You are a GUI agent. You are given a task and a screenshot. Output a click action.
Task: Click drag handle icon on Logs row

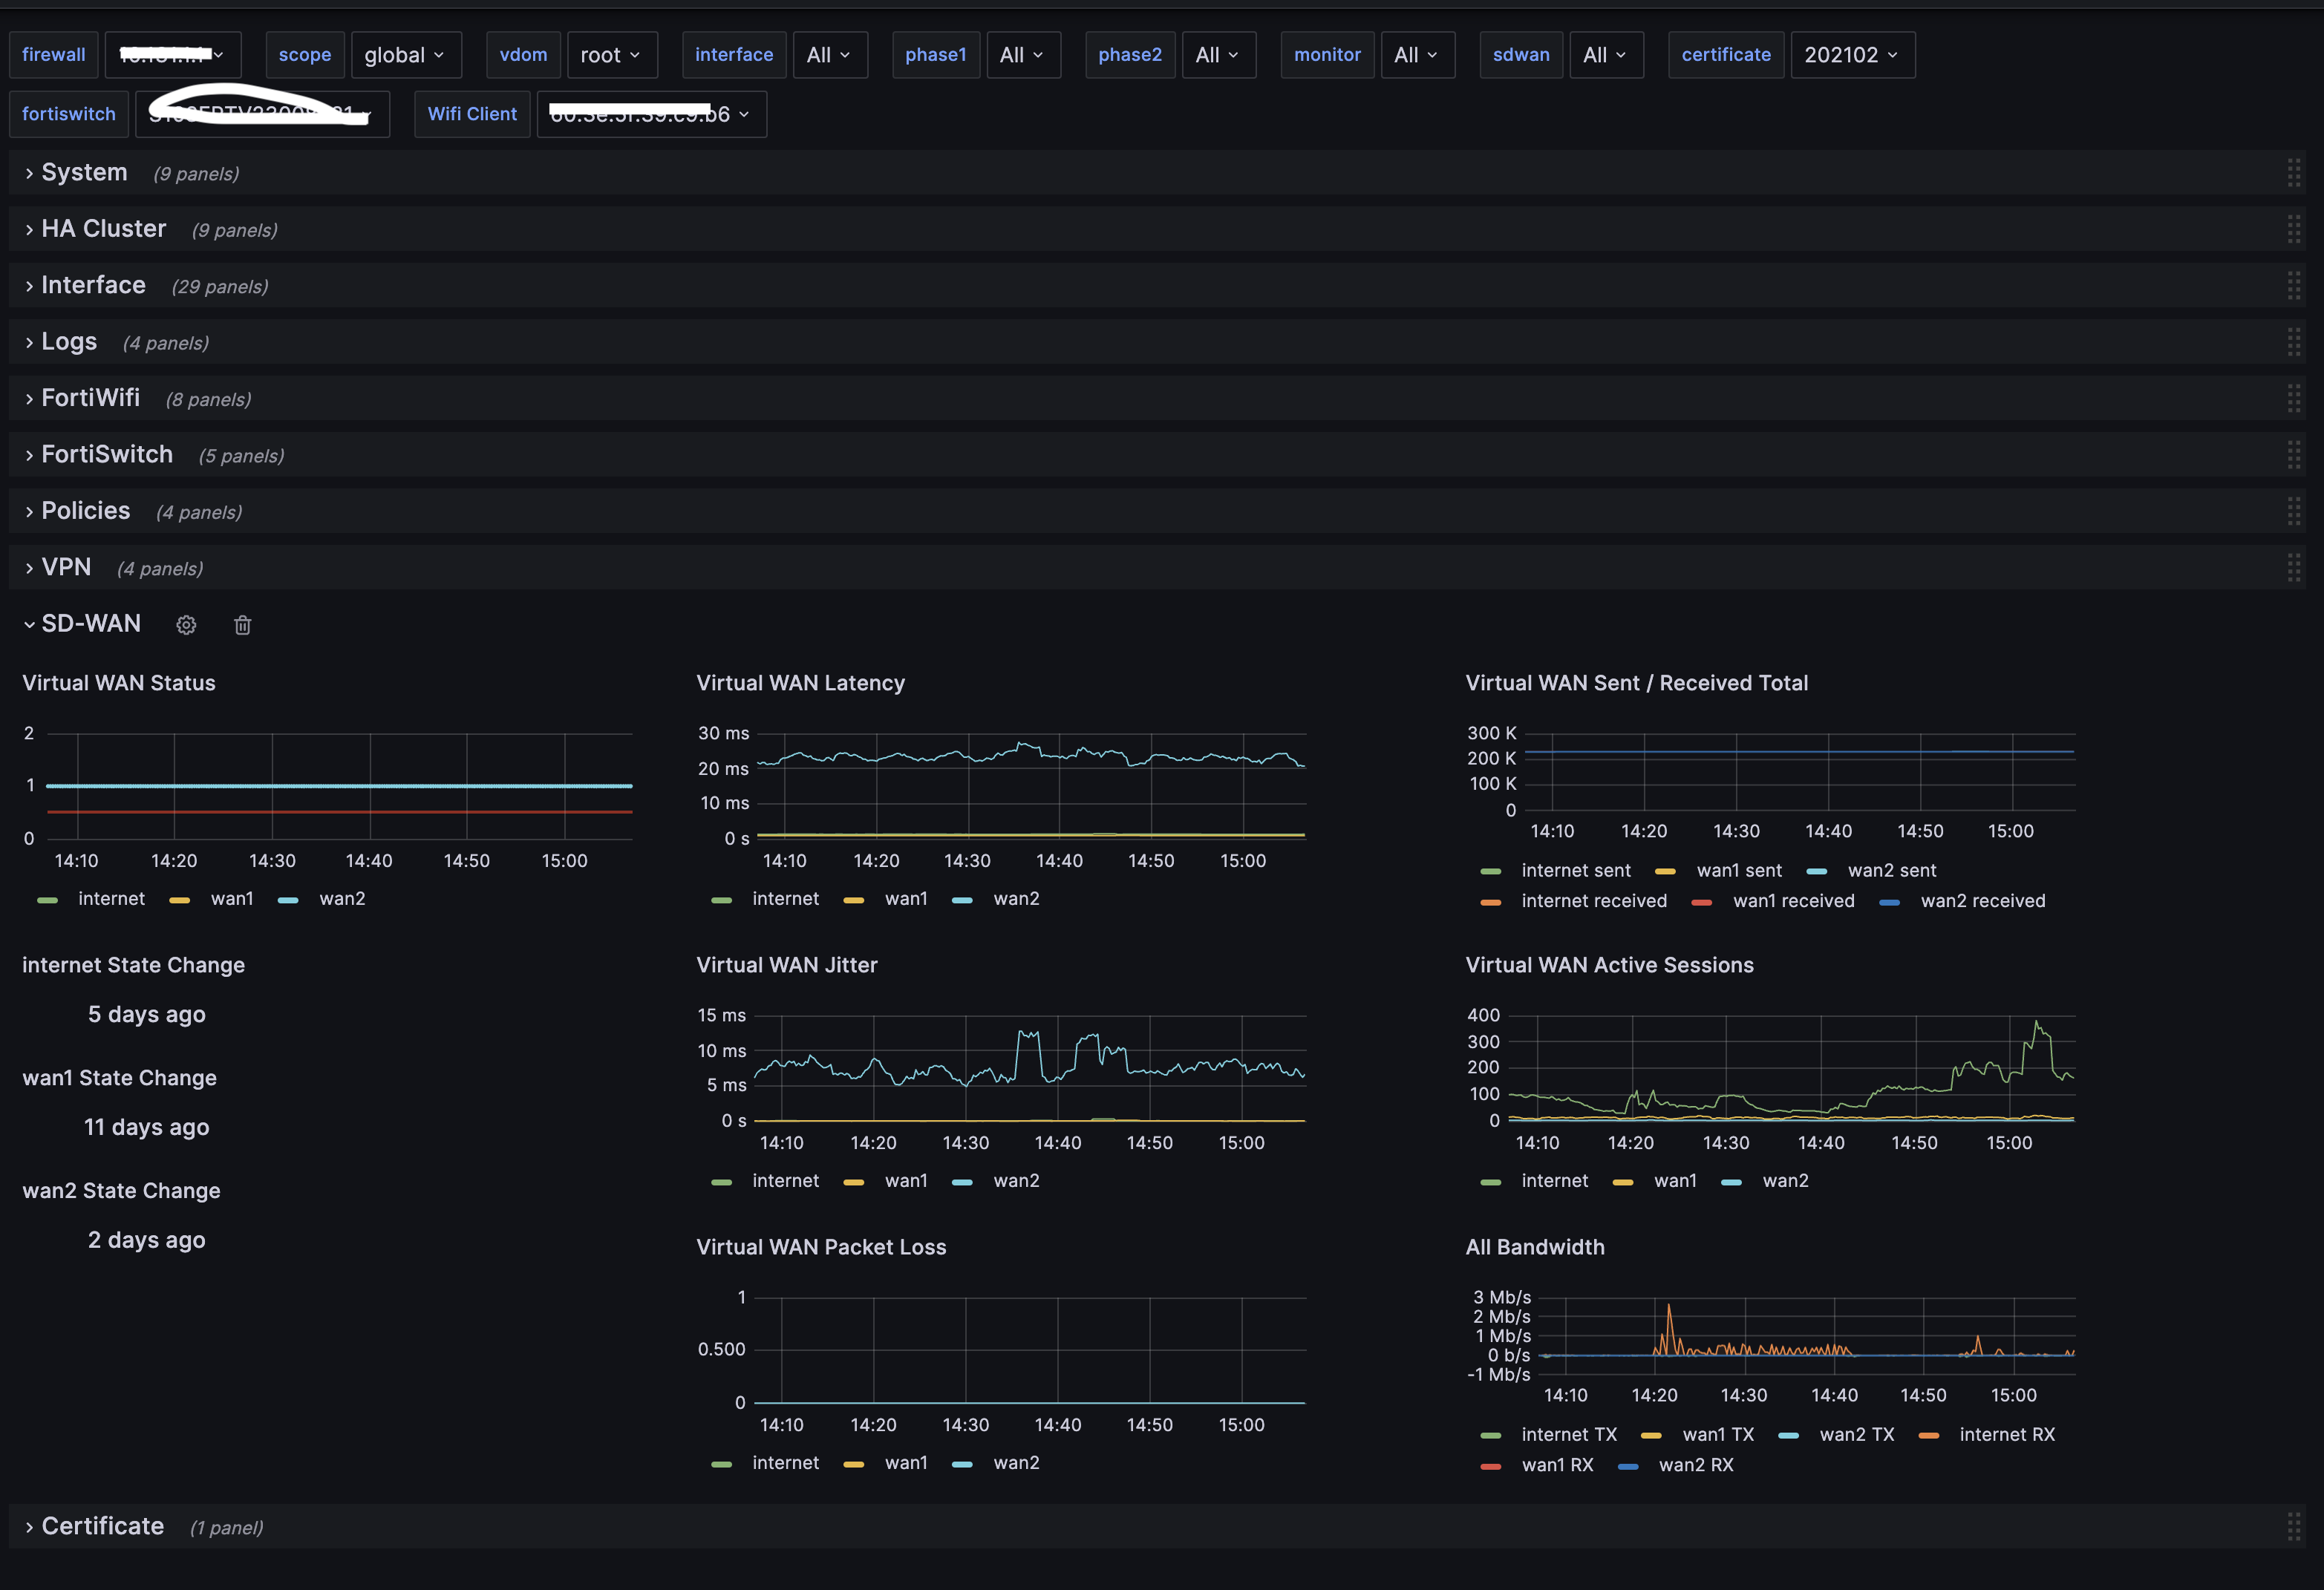[x=2293, y=342]
